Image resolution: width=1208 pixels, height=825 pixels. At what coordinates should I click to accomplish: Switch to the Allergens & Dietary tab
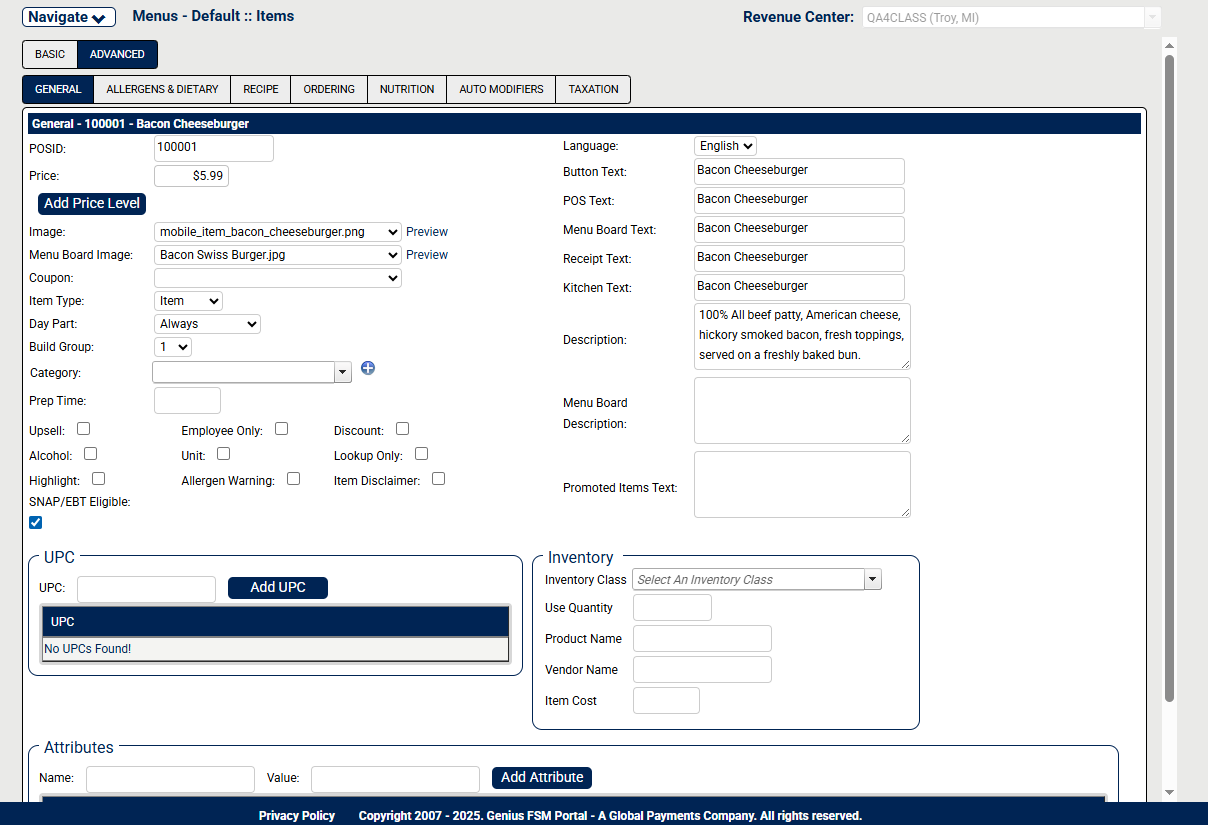pyautogui.click(x=162, y=89)
